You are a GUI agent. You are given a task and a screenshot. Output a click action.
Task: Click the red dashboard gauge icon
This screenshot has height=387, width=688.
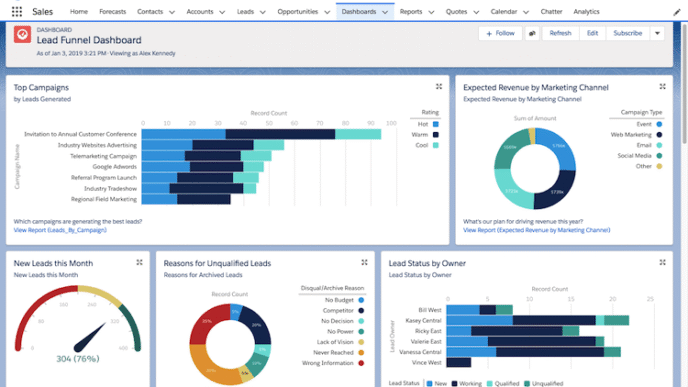pos(22,34)
